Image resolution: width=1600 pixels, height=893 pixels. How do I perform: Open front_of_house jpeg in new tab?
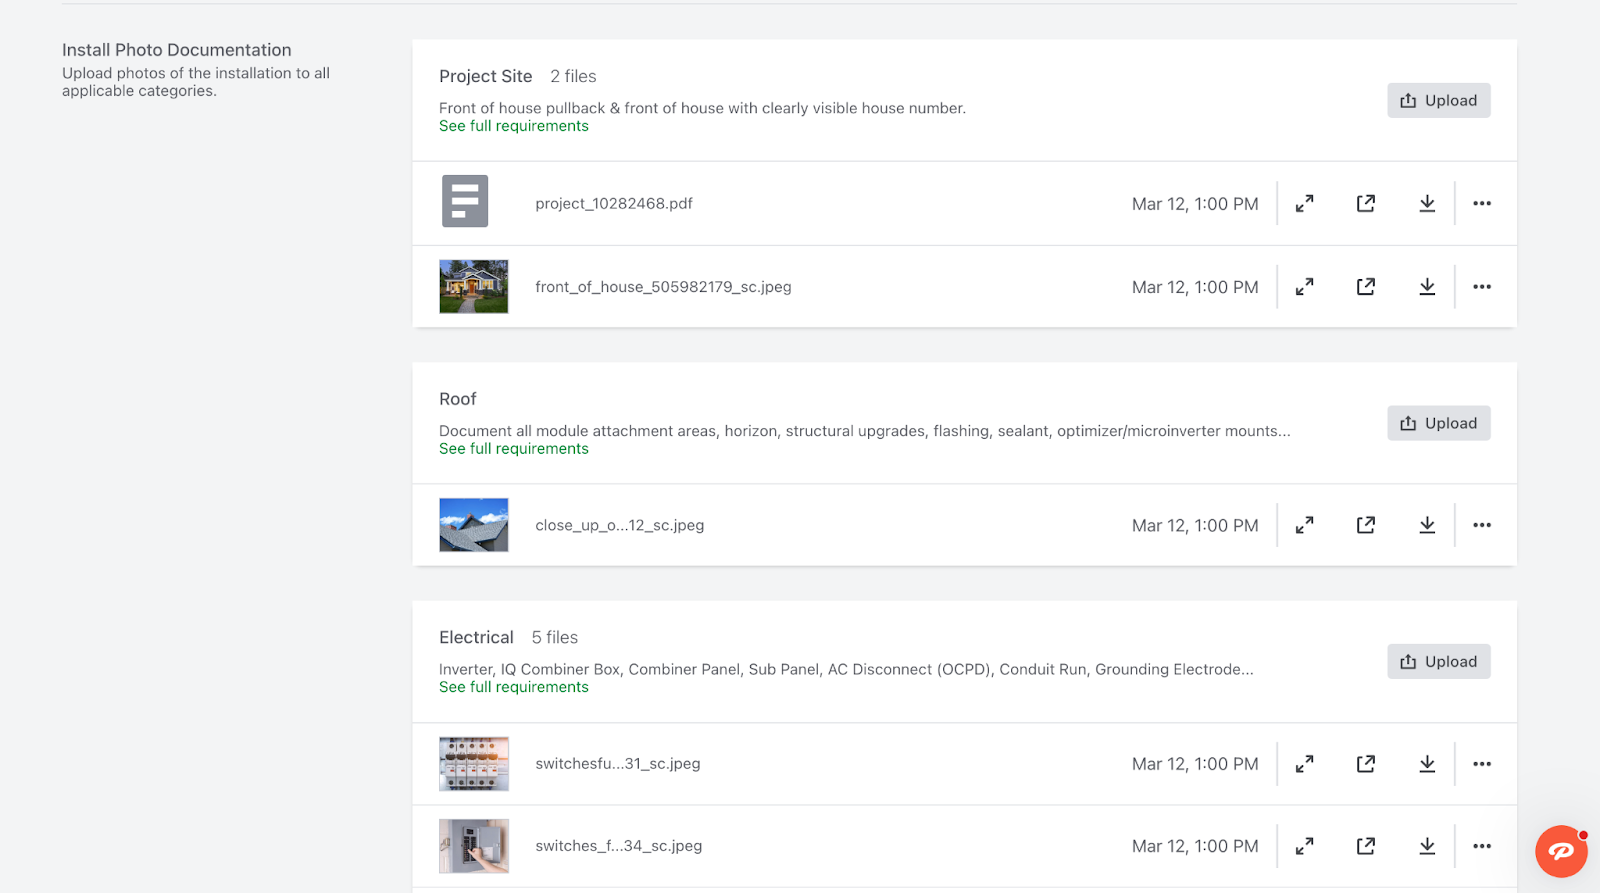pos(1365,287)
